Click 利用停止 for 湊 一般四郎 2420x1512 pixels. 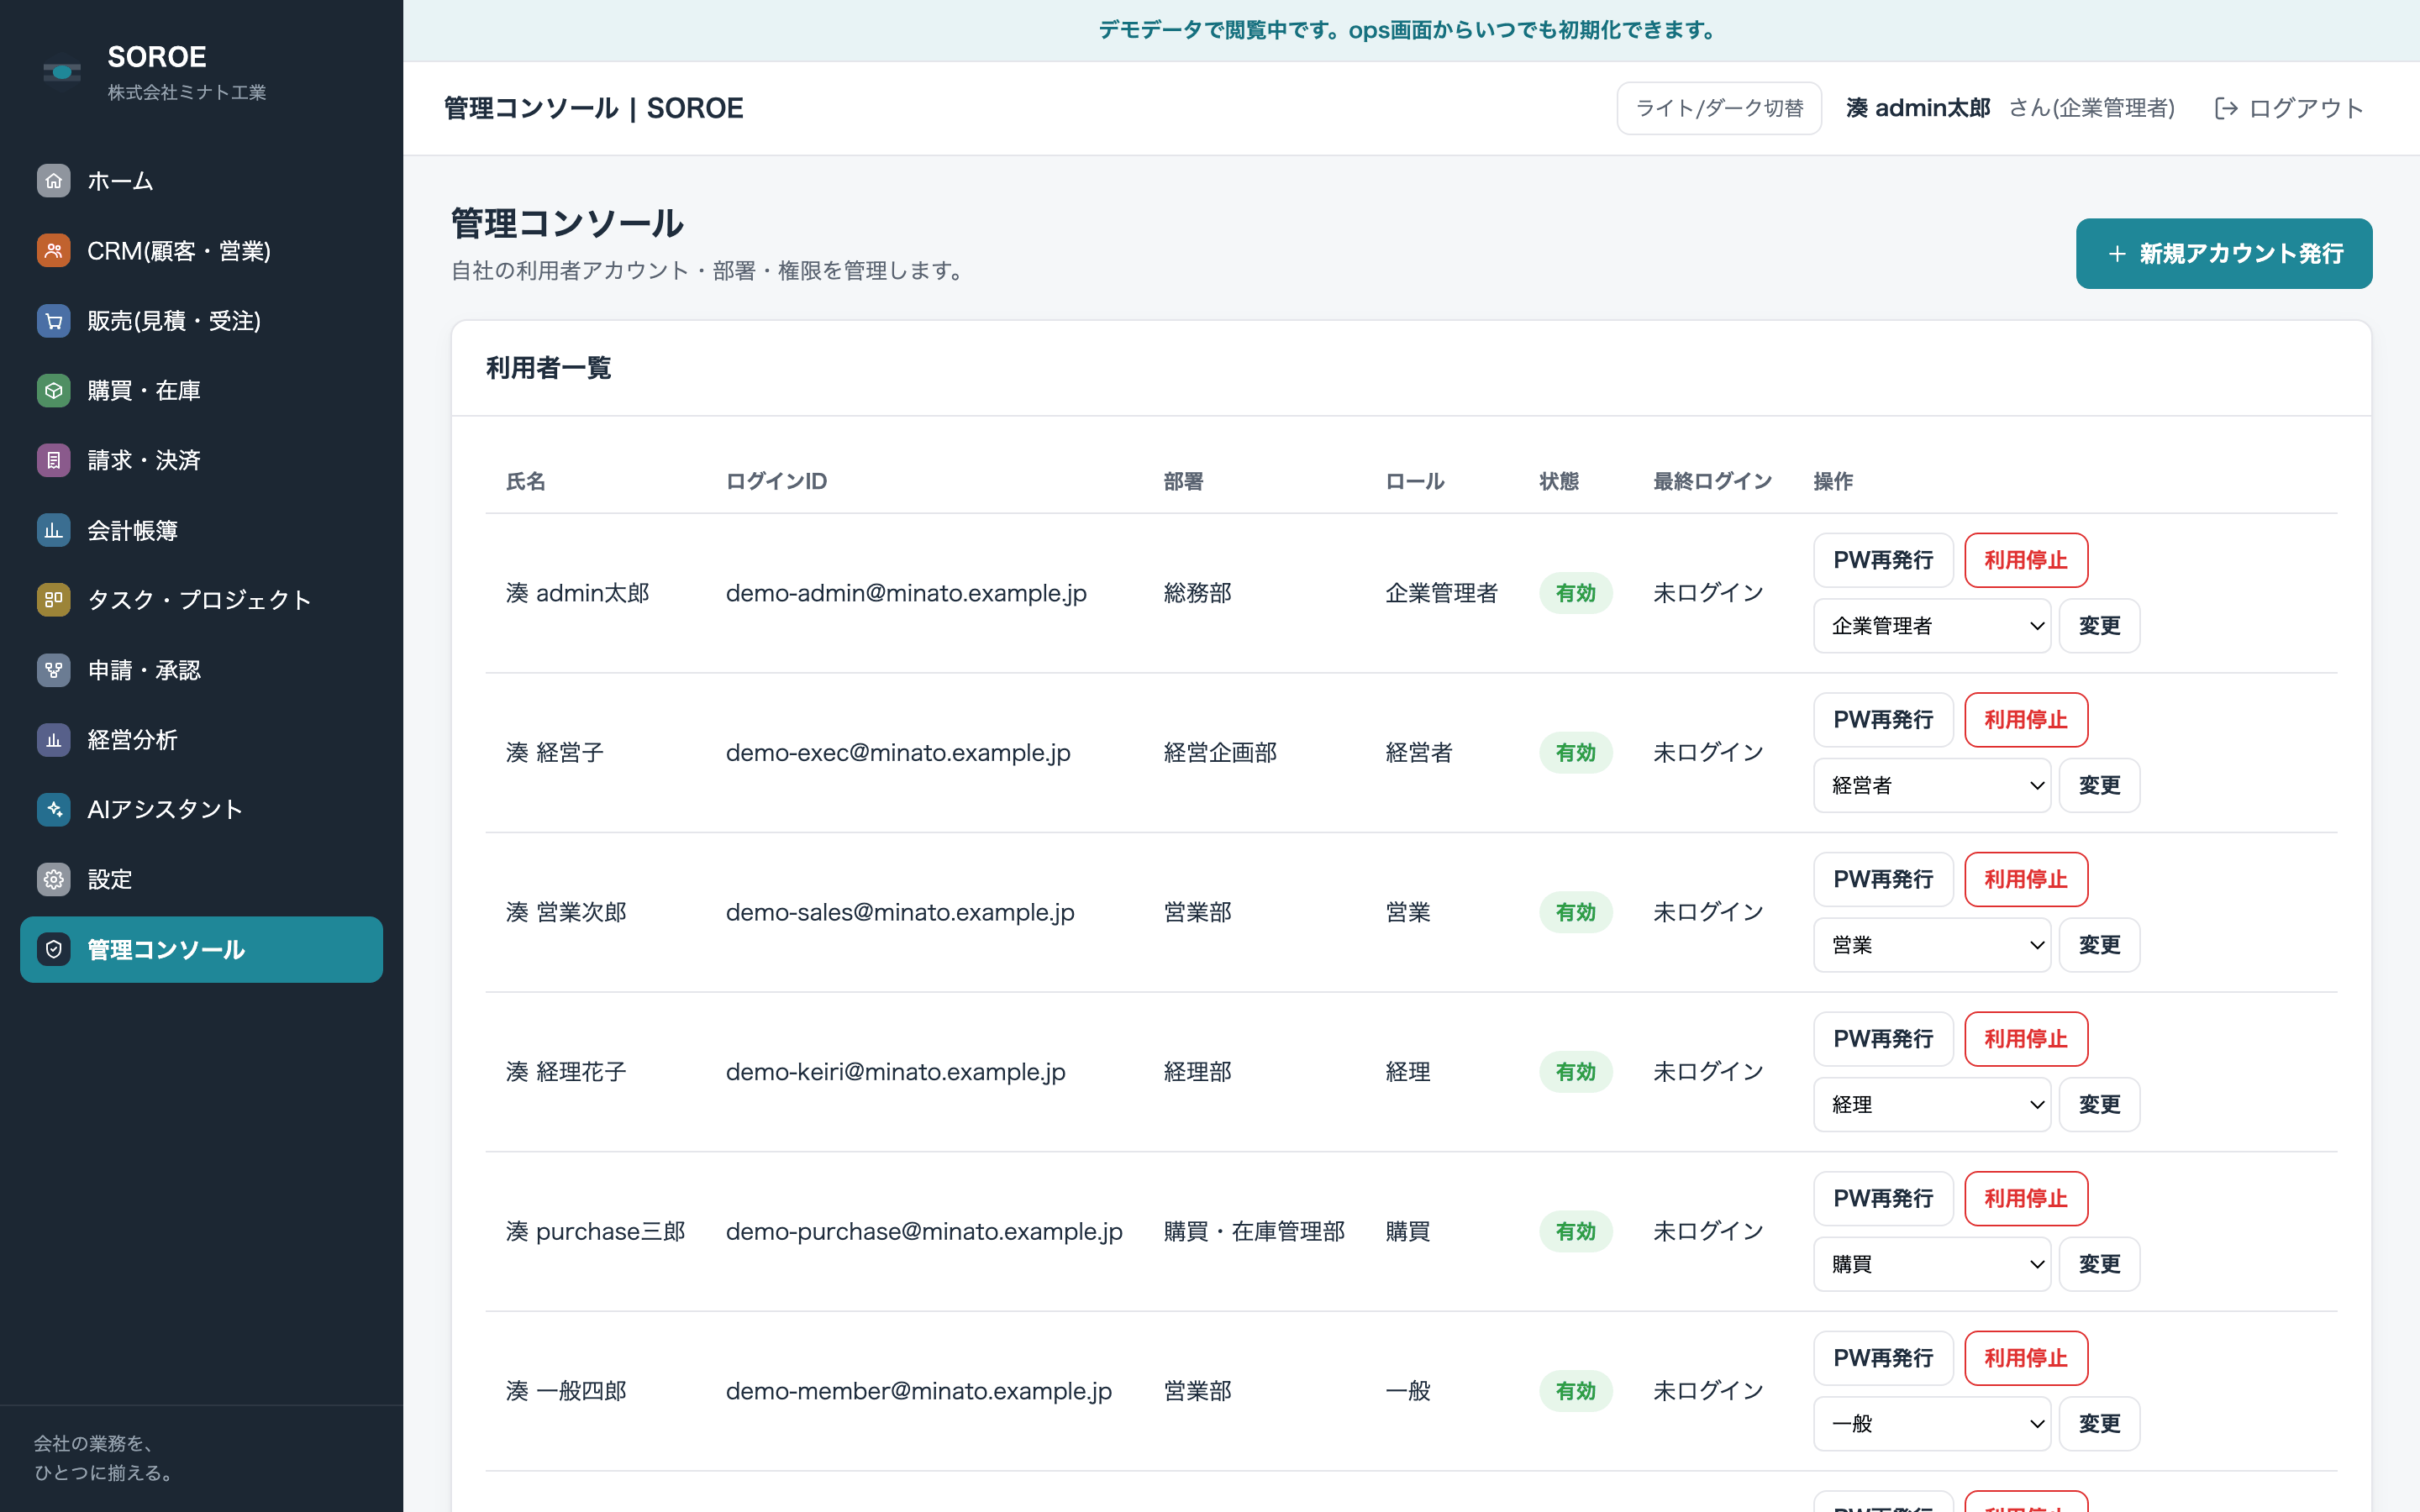[x=2026, y=1358]
